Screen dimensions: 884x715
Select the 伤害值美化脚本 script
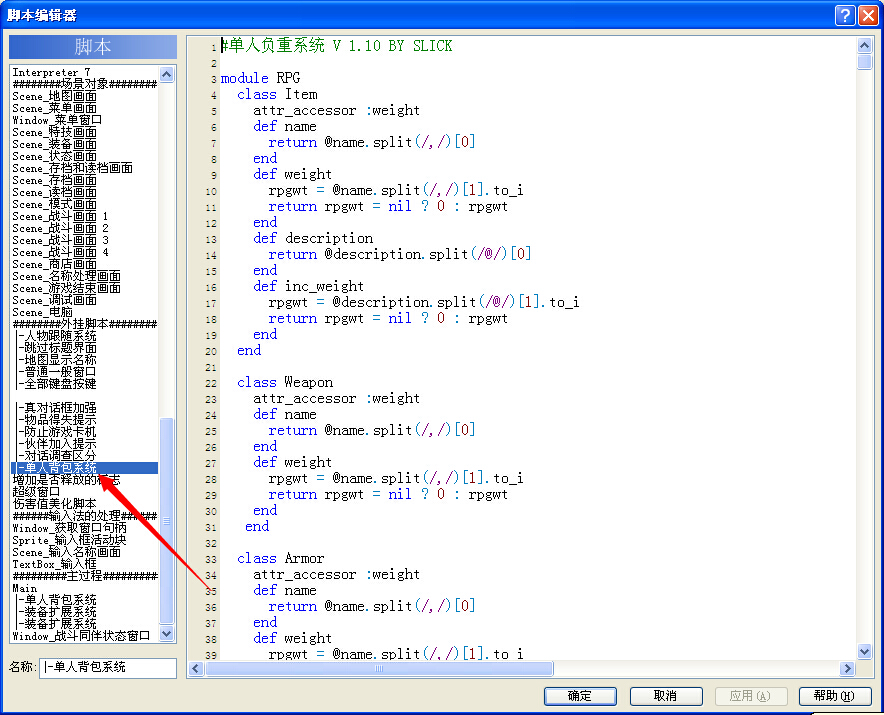click(x=54, y=504)
